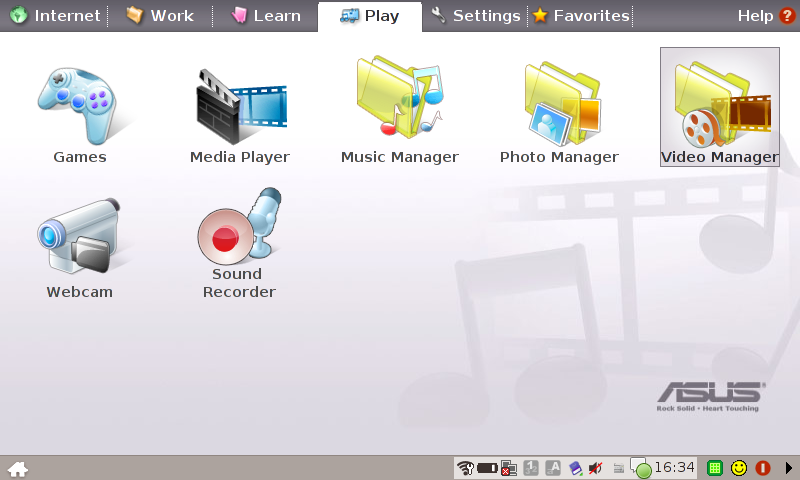Toggle the muted volume speaker icon

596,468
